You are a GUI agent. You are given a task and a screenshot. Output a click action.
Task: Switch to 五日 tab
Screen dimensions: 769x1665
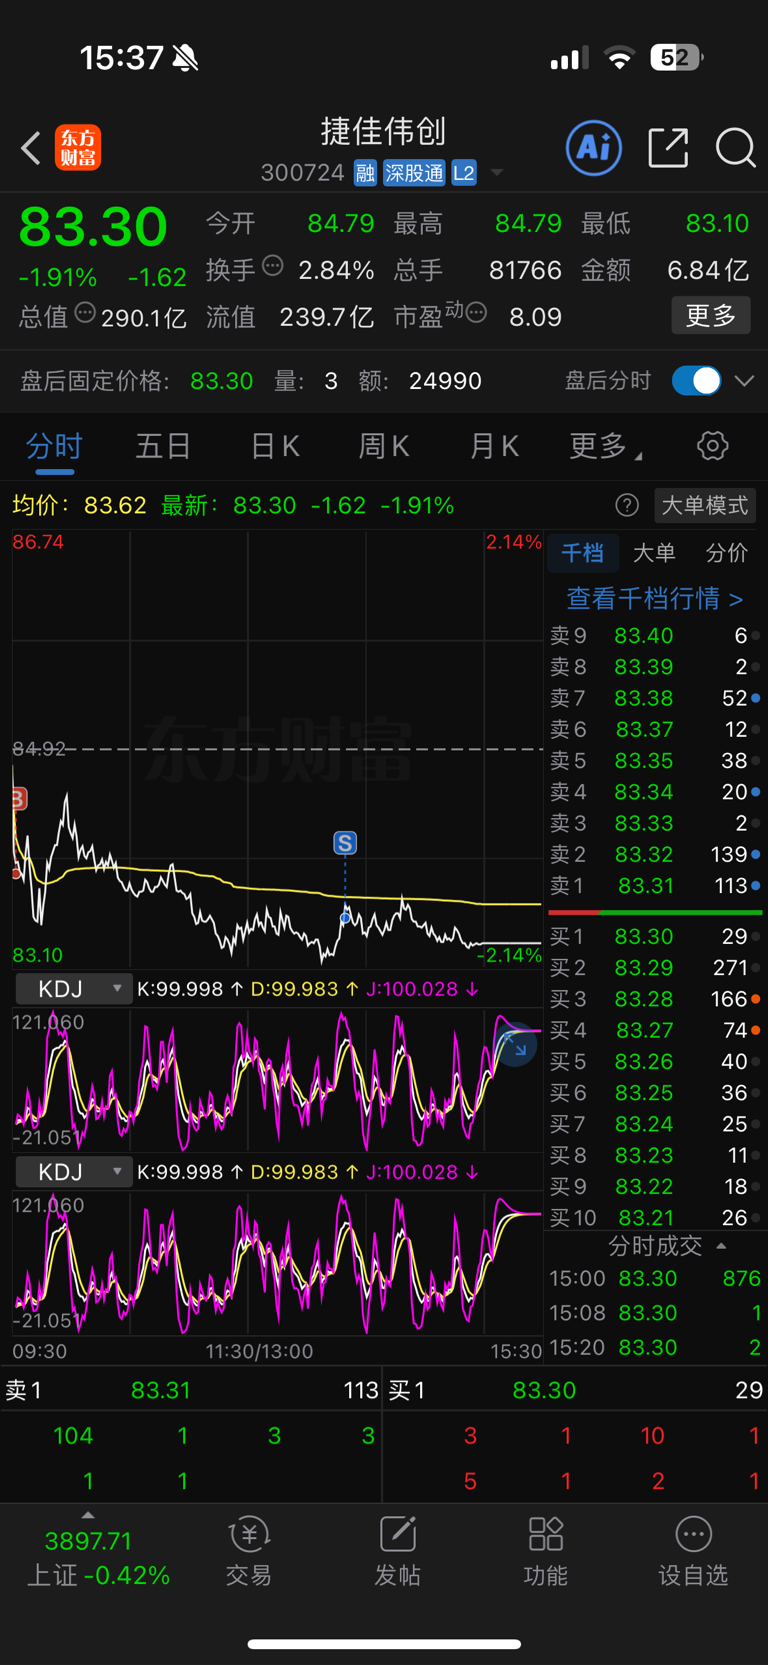pyautogui.click(x=163, y=446)
